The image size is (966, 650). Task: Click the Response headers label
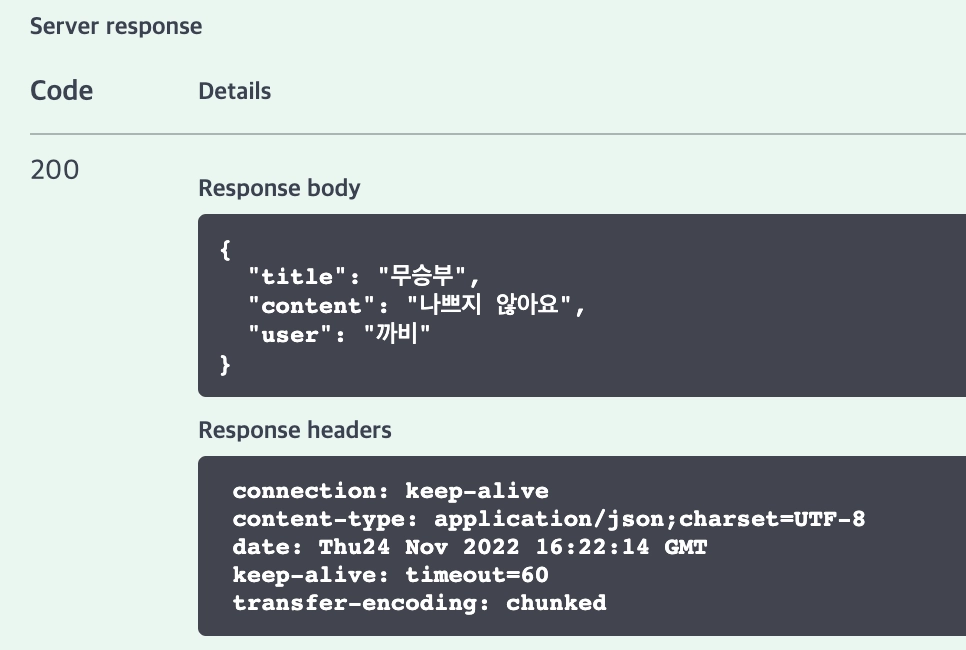295,430
